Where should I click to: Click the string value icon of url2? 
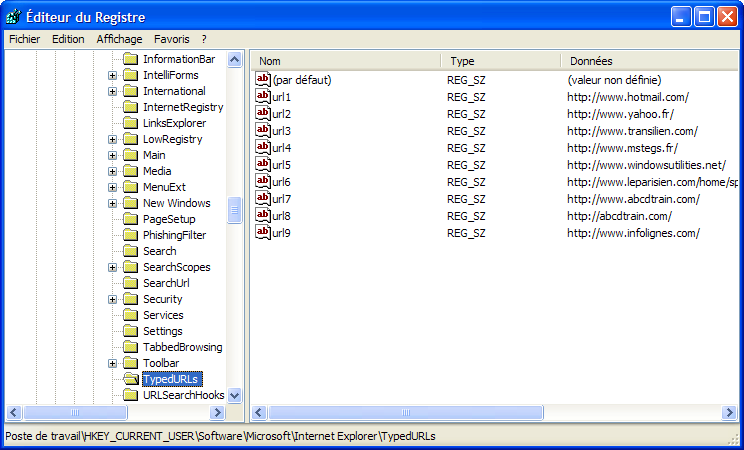point(263,113)
